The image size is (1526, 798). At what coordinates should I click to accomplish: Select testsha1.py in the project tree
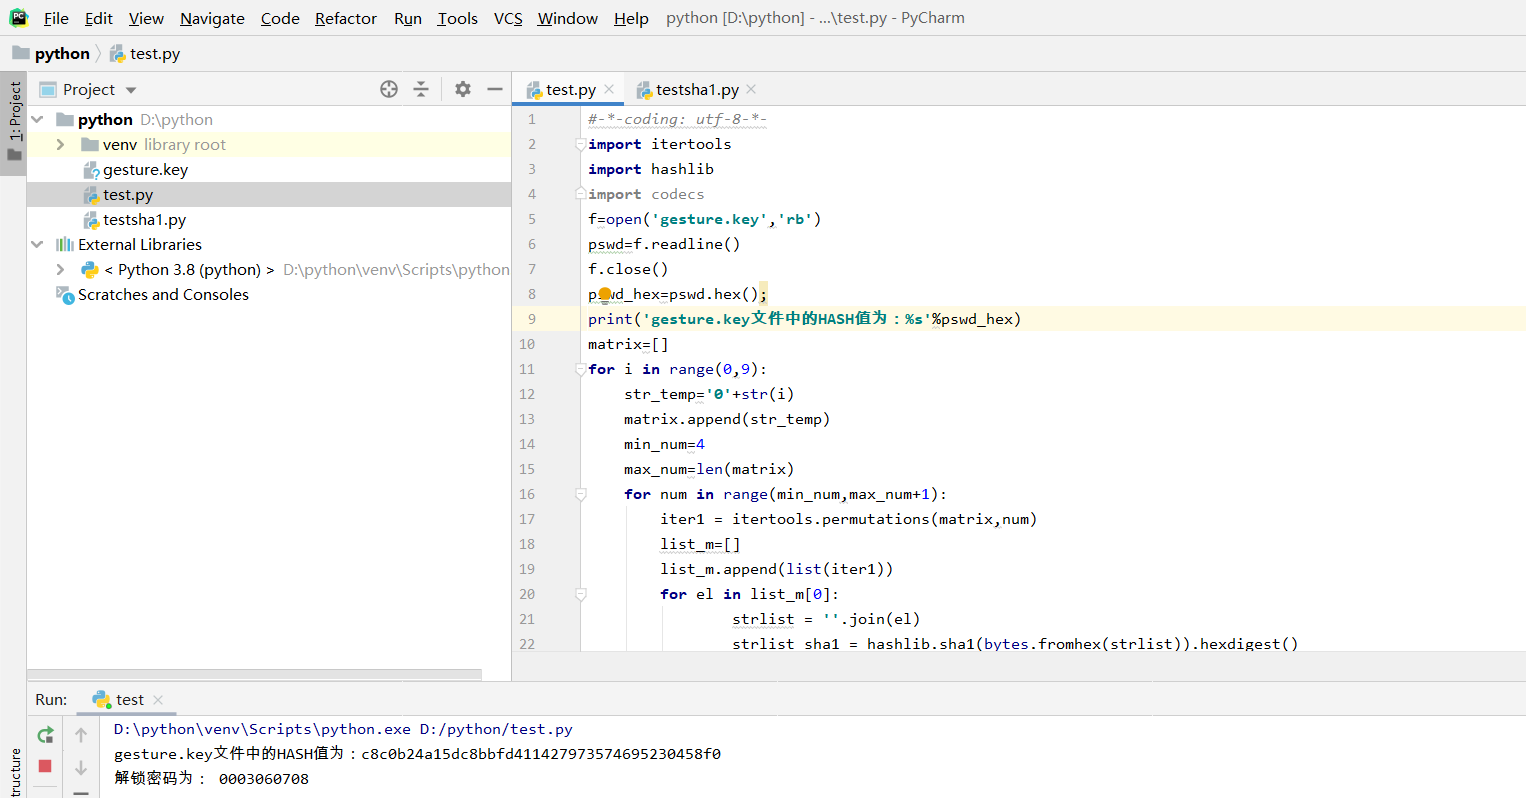click(144, 219)
